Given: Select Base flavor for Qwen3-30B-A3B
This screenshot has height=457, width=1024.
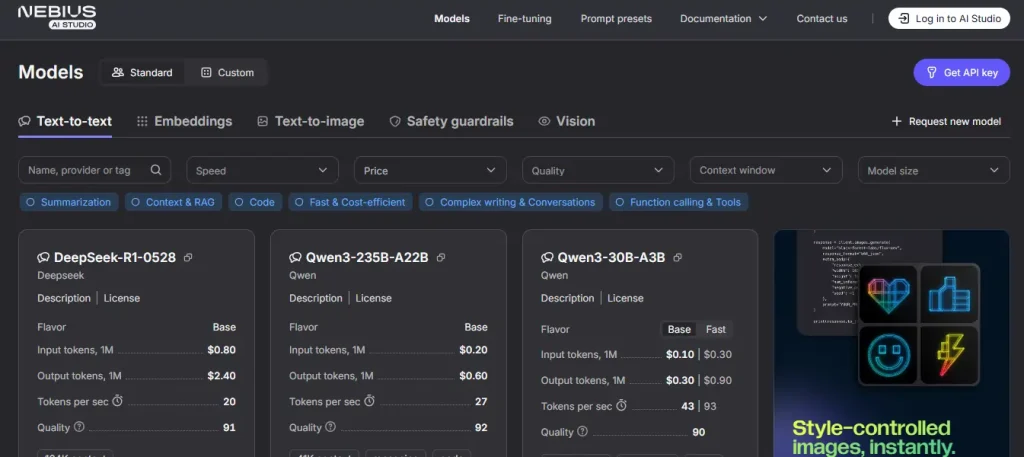Looking at the screenshot, I should click(679, 330).
